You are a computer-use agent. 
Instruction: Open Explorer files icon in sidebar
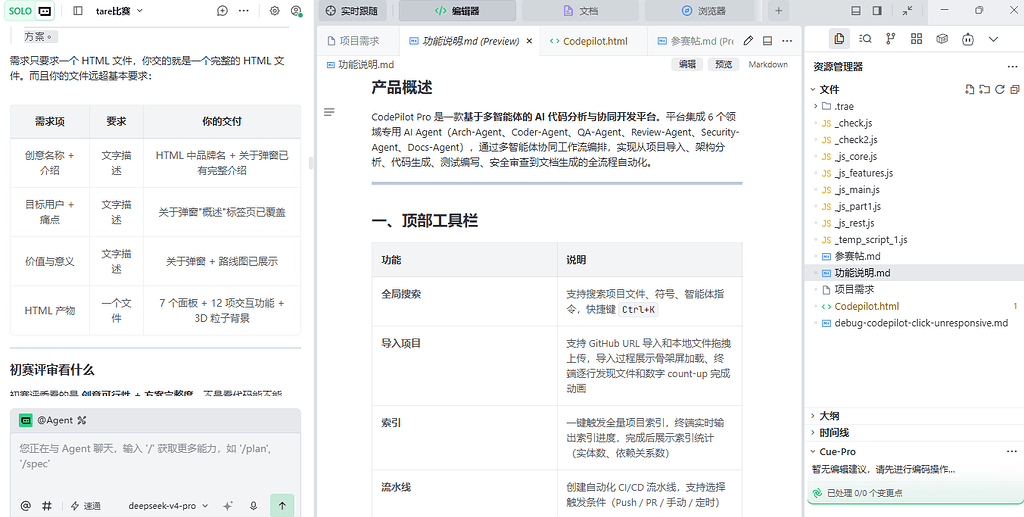click(x=840, y=39)
